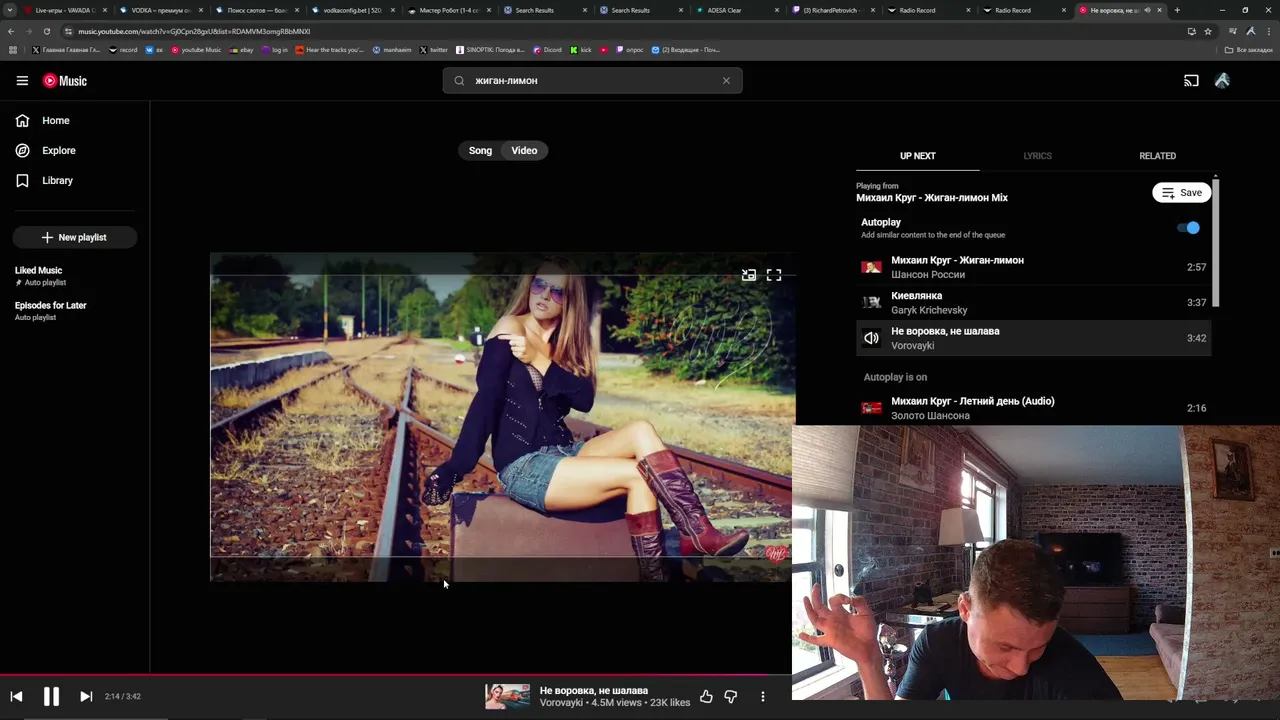This screenshot has height=720, width=1280.
Task: Click the YouTube Music logo
Action: [65, 81]
